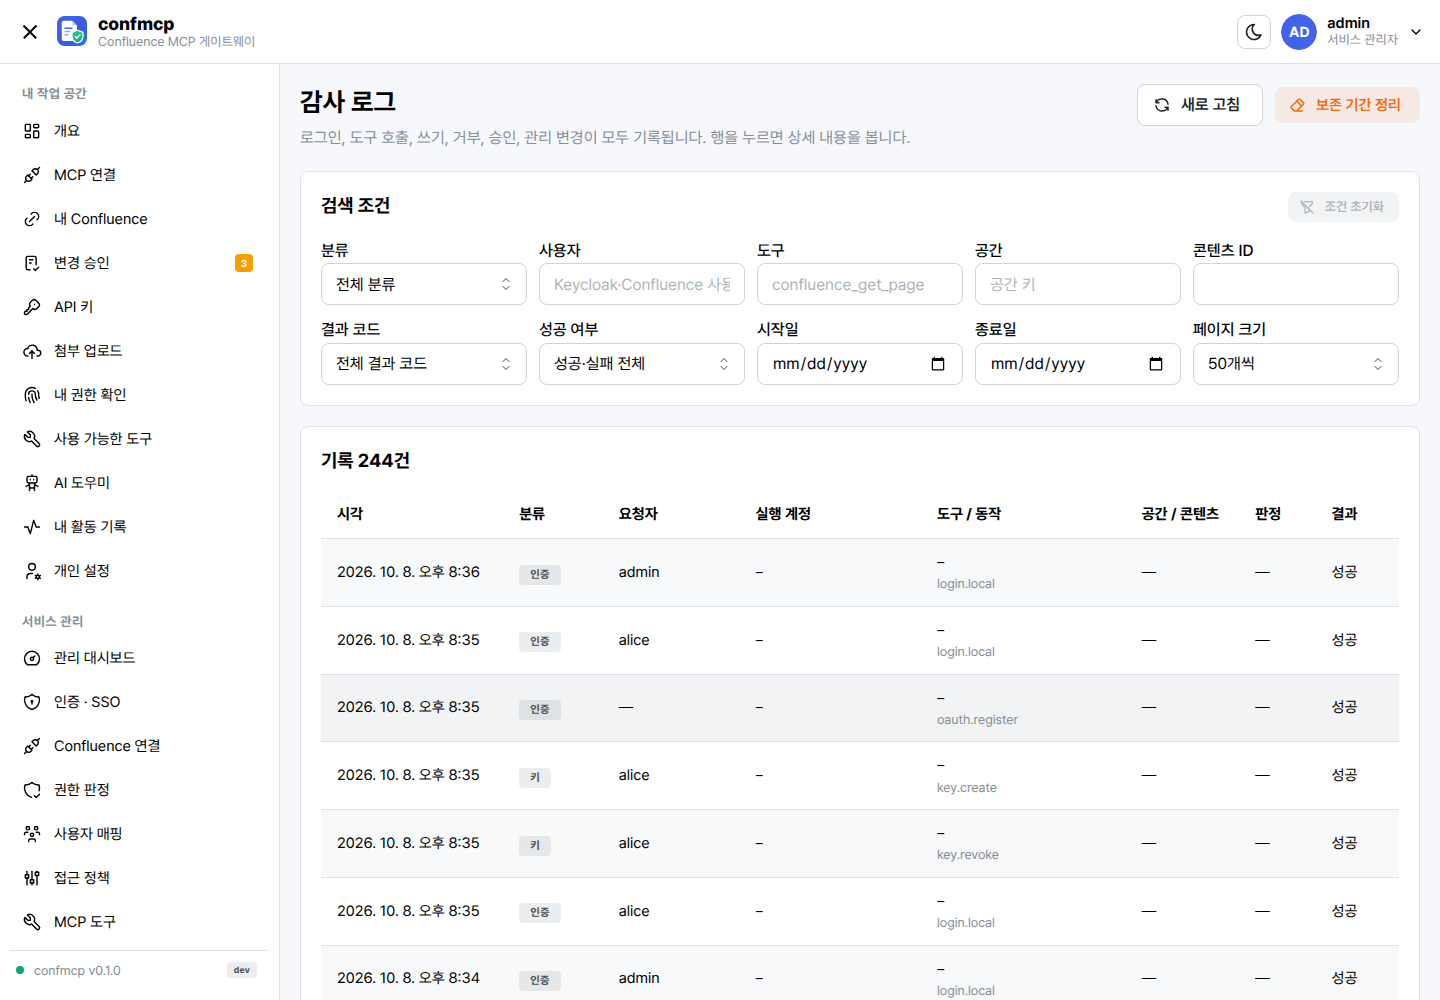This screenshot has height=1000, width=1440.
Task: Close the sidebar with the X icon
Action: (x=30, y=32)
